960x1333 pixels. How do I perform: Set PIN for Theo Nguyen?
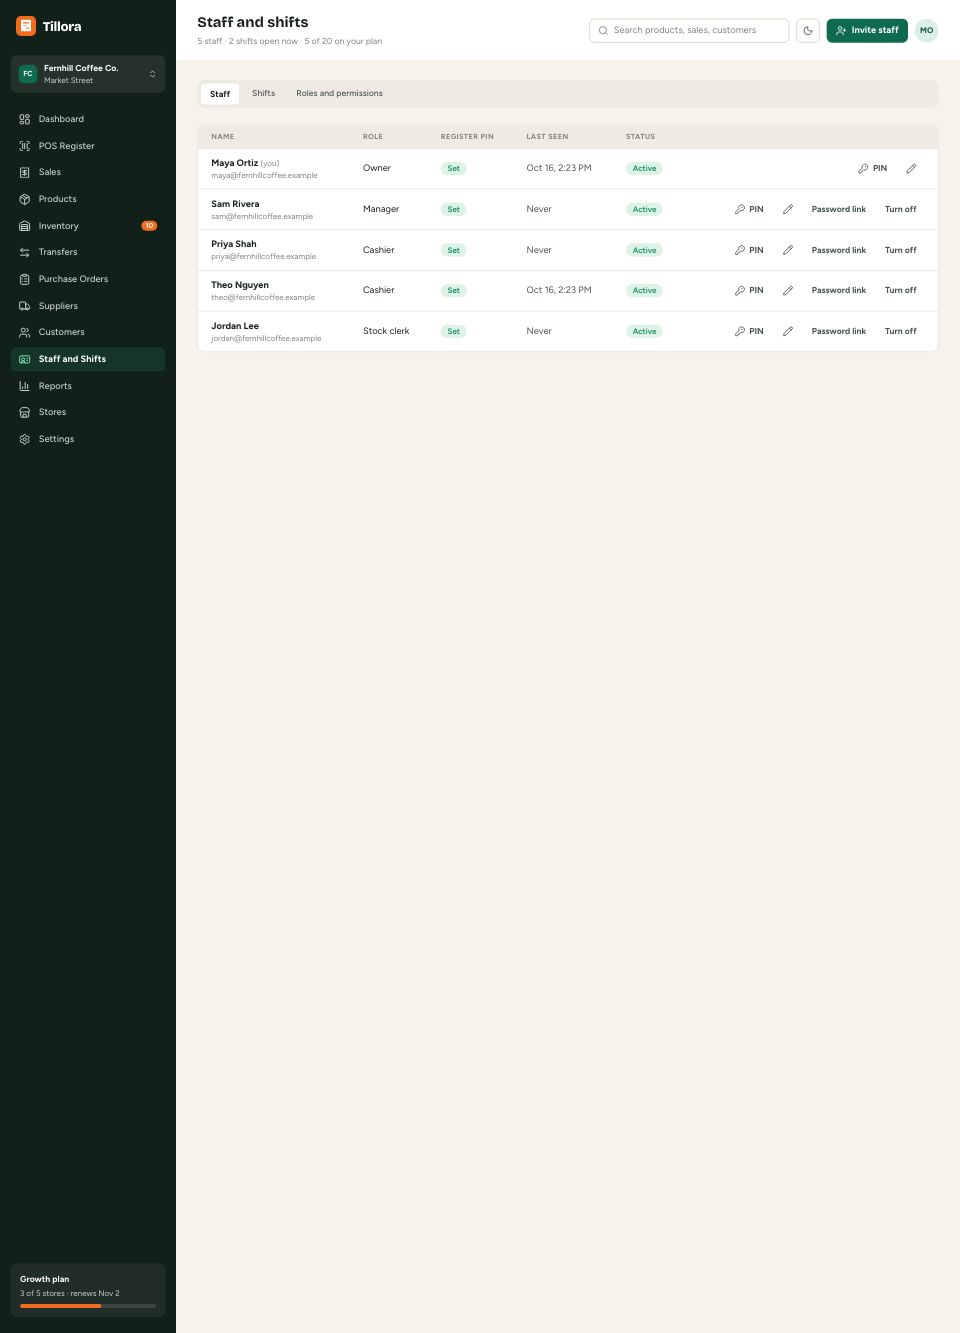coord(749,290)
